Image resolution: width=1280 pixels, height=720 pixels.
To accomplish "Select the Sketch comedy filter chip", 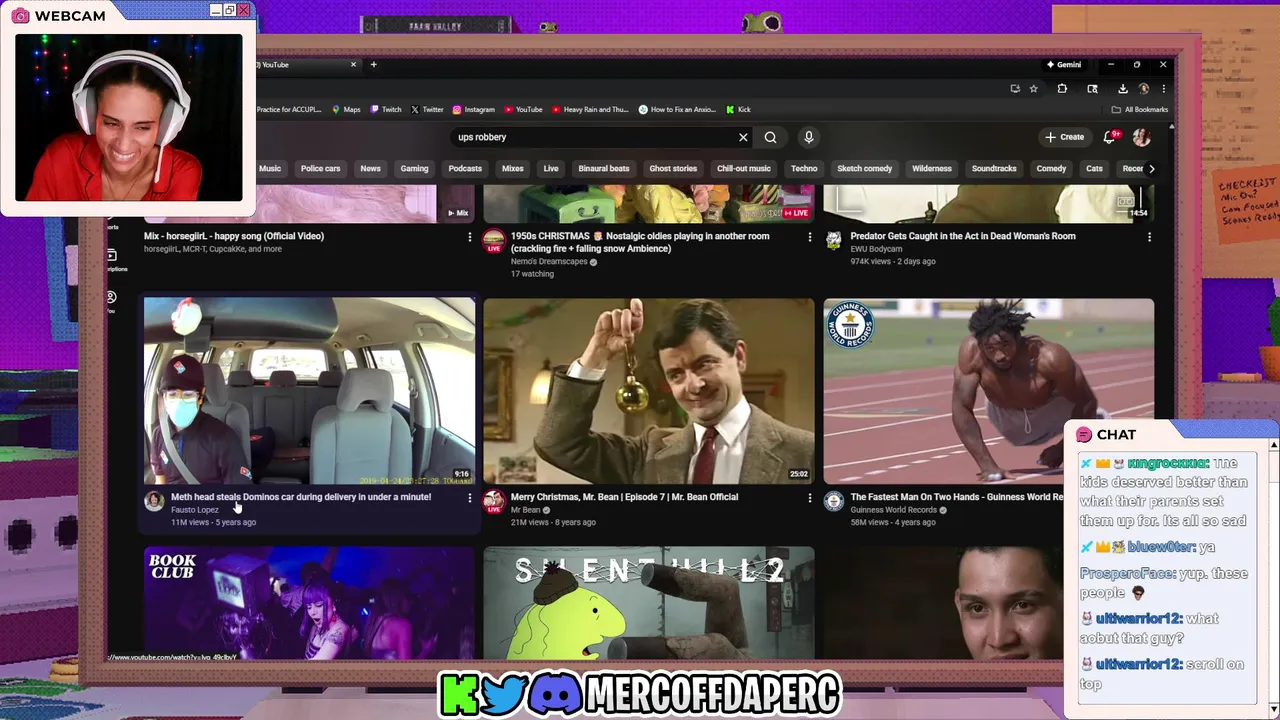I will pyautogui.click(x=864, y=169).
